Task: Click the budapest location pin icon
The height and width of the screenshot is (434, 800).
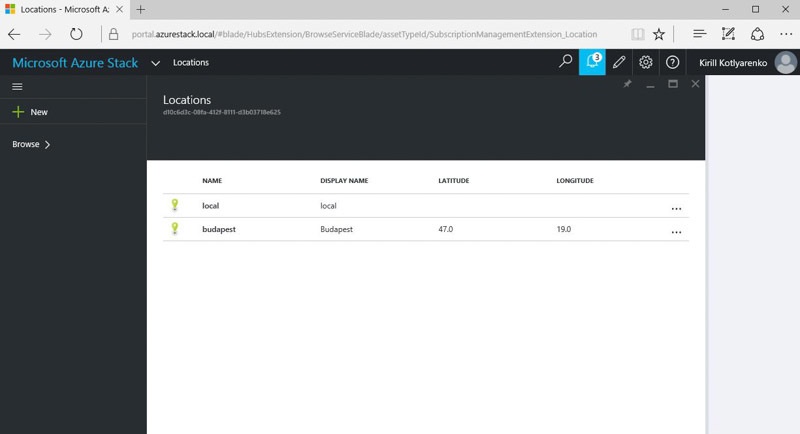Action: [x=175, y=228]
